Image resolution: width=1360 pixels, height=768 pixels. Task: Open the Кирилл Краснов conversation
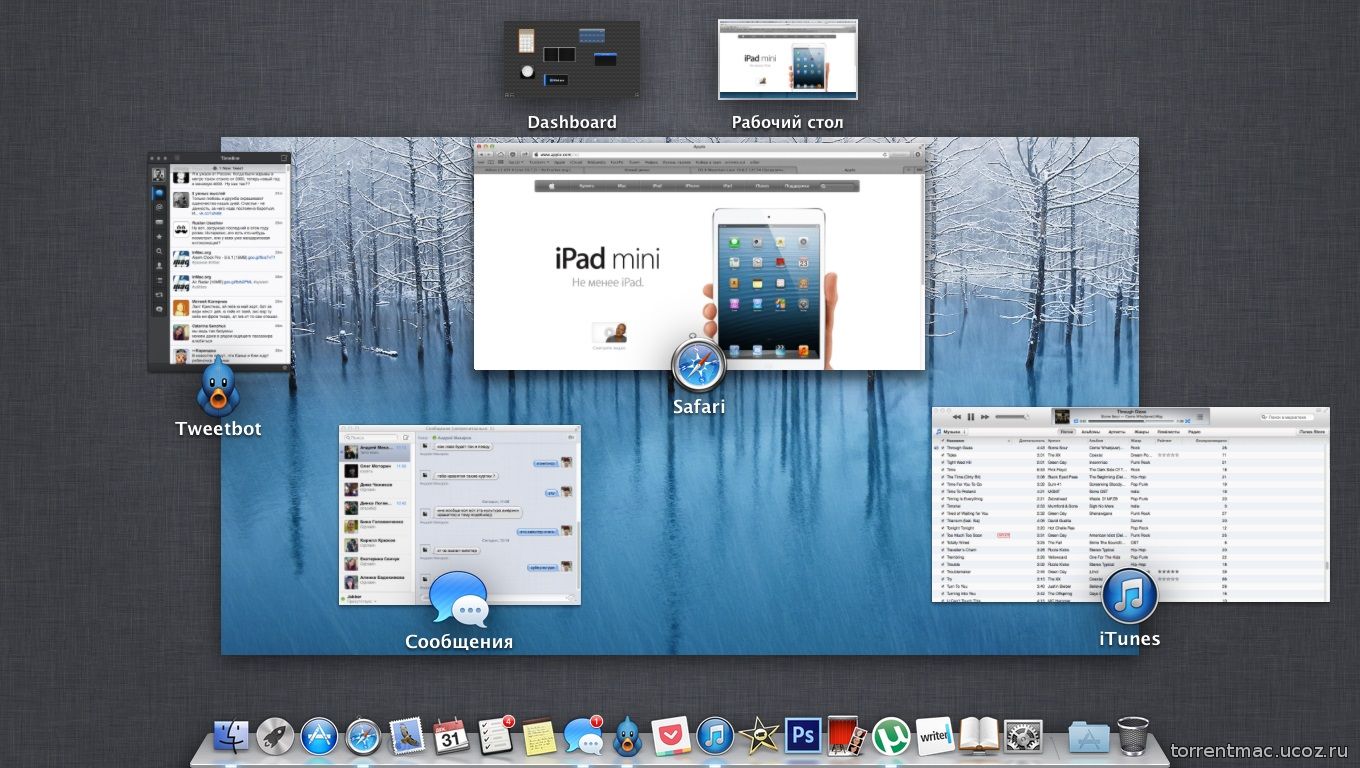tap(375, 545)
